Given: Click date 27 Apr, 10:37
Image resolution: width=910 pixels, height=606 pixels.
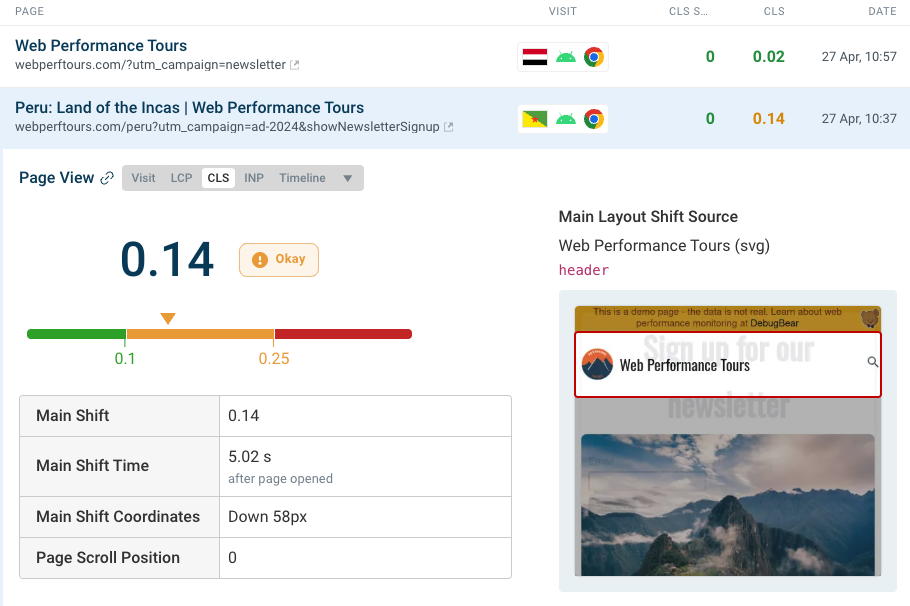Looking at the screenshot, I should [x=859, y=119].
